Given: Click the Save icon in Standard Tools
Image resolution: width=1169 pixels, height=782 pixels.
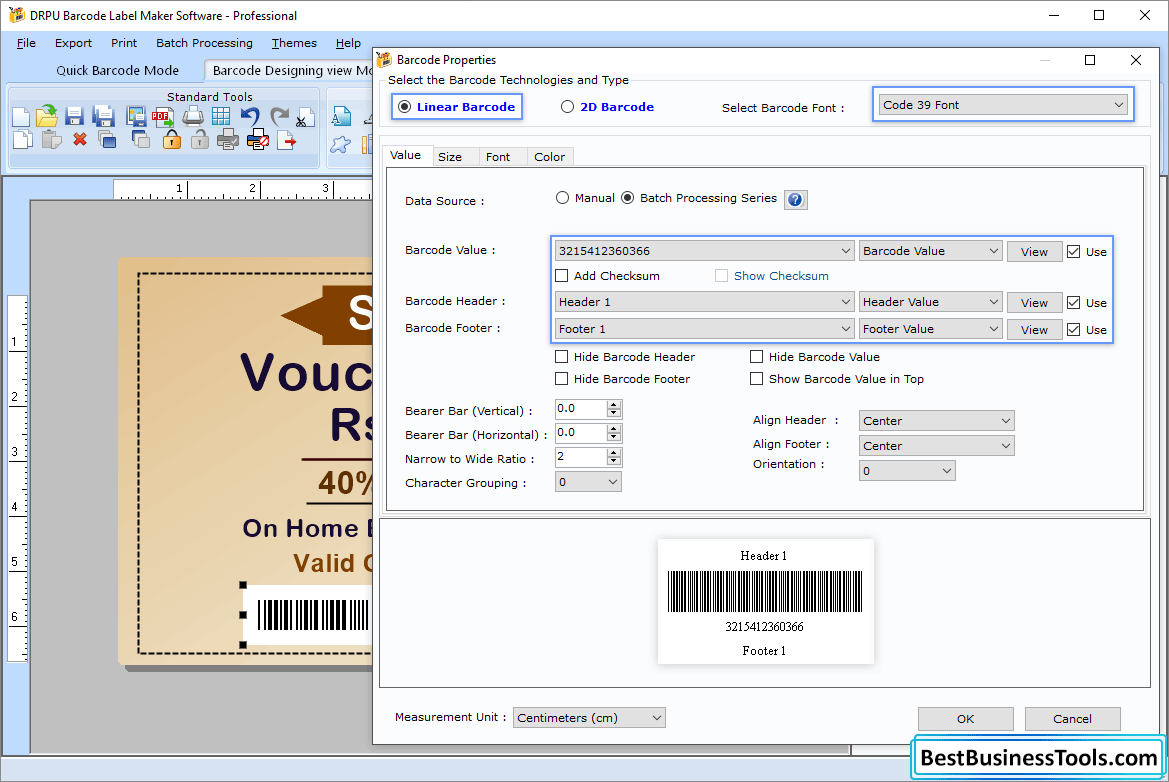Looking at the screenshot, I should (x=73, y=116).
